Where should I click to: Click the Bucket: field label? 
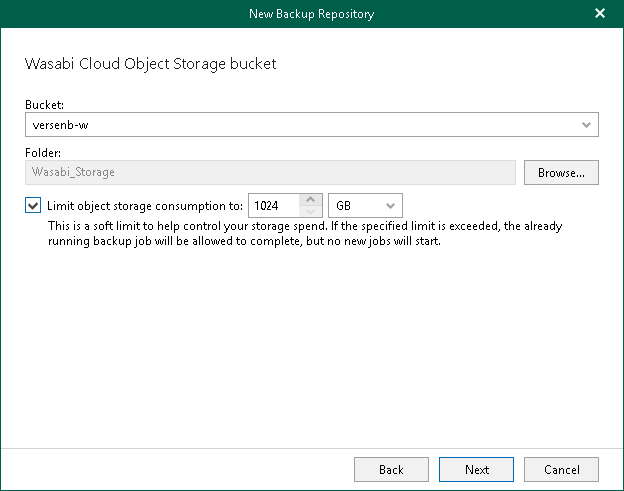point(44,105)
